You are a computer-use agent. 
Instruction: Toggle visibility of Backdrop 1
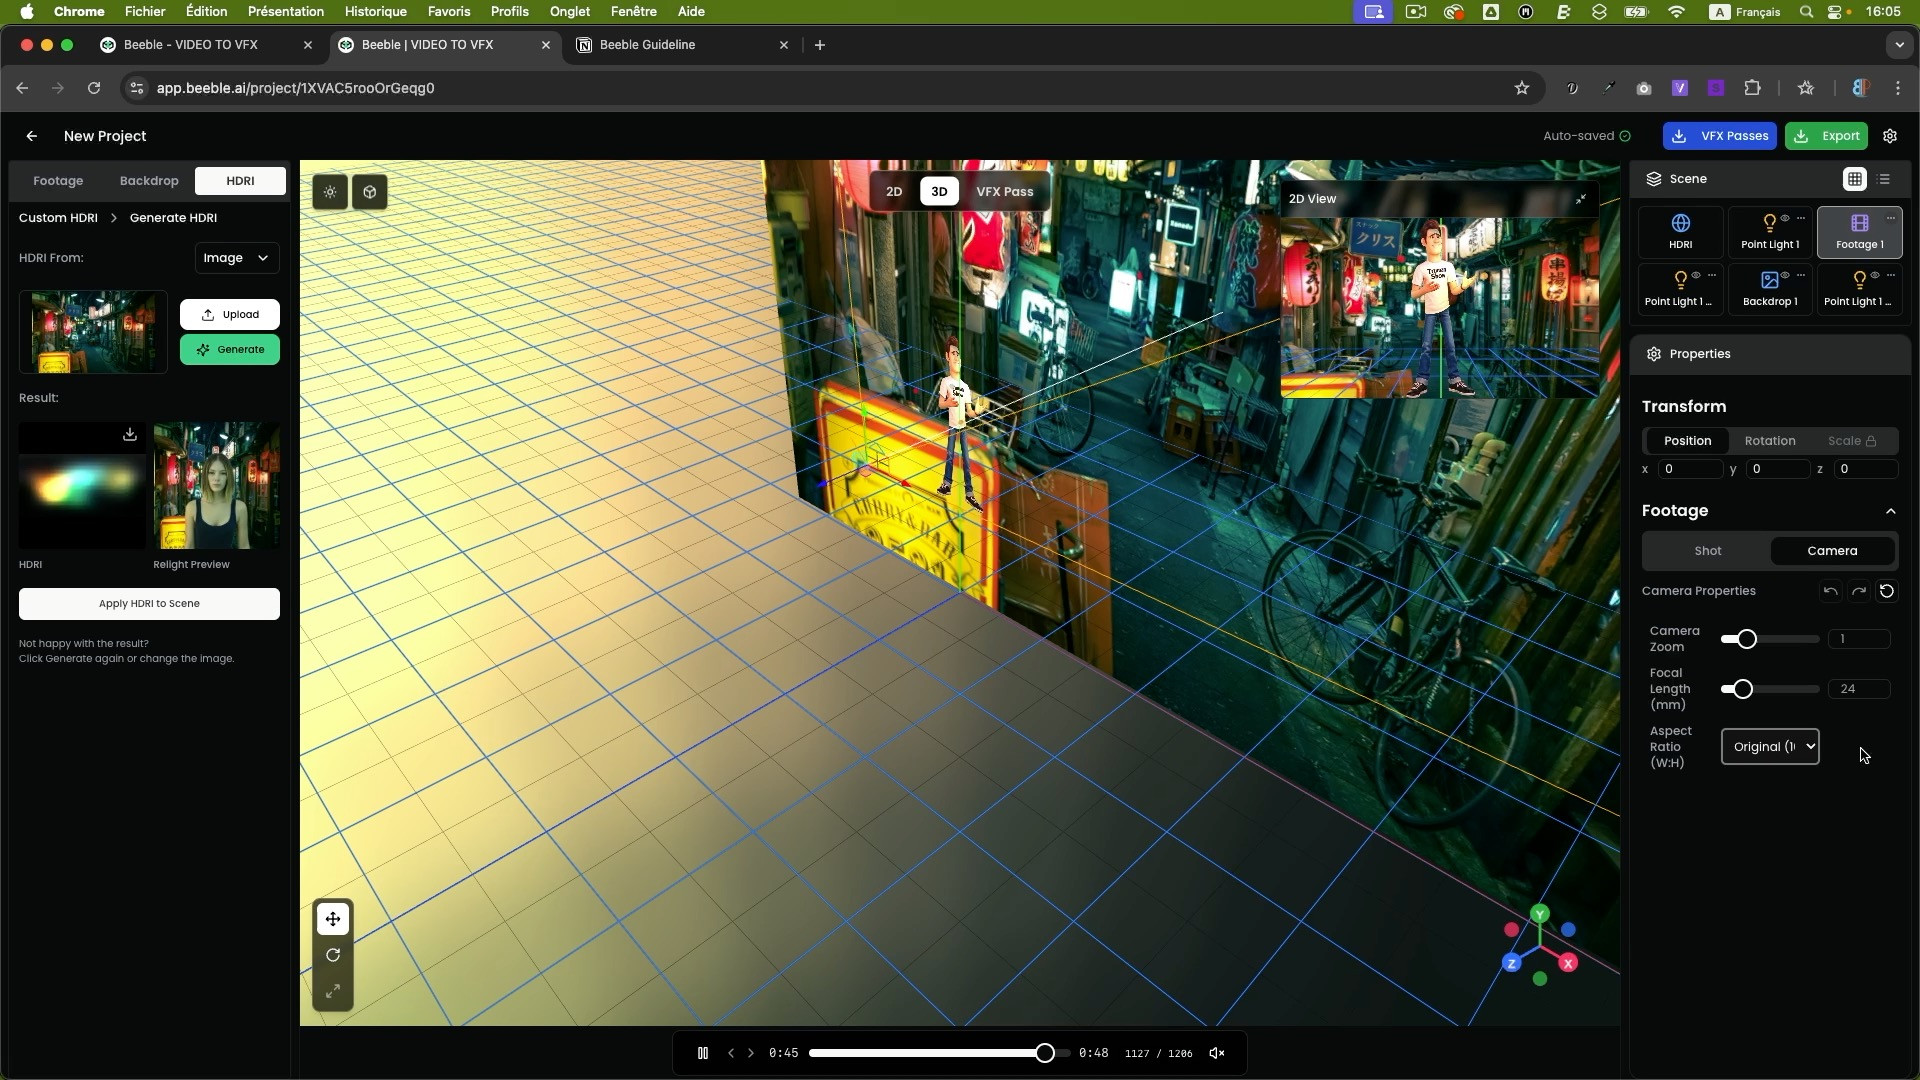pyautogui.click(x=1785, y=275)
